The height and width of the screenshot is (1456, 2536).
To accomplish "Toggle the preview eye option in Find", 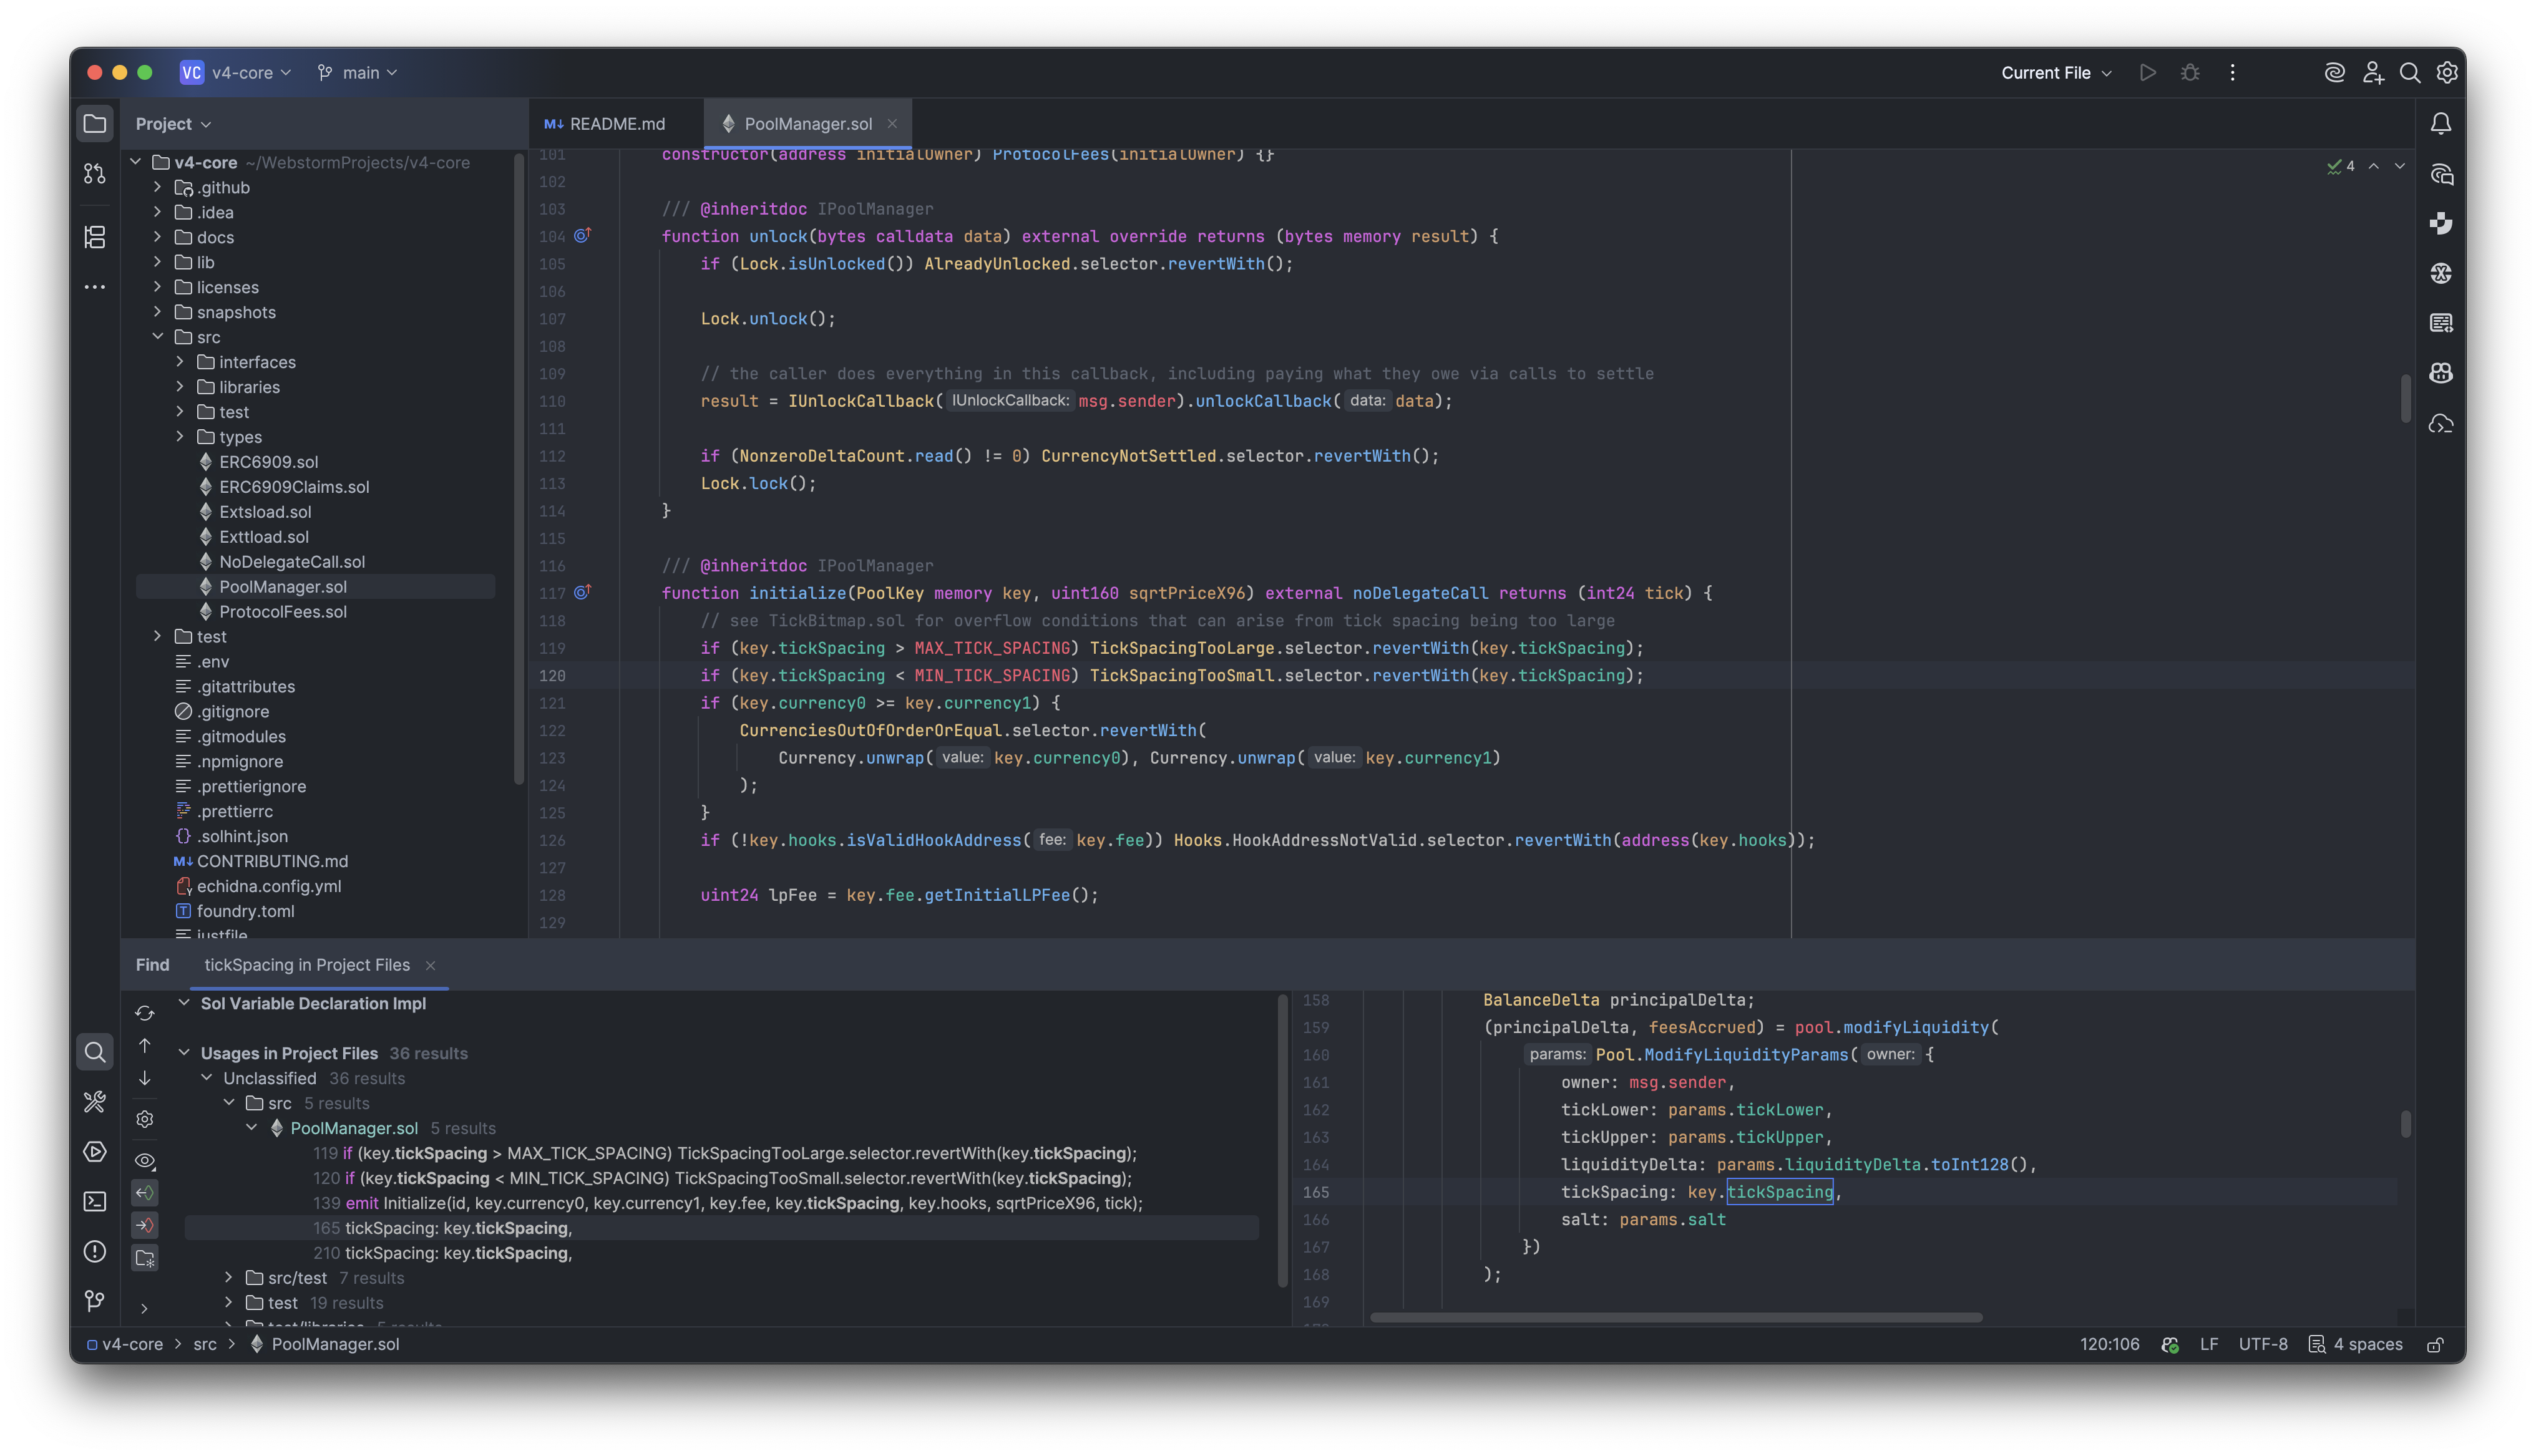I will point(145,1160).
